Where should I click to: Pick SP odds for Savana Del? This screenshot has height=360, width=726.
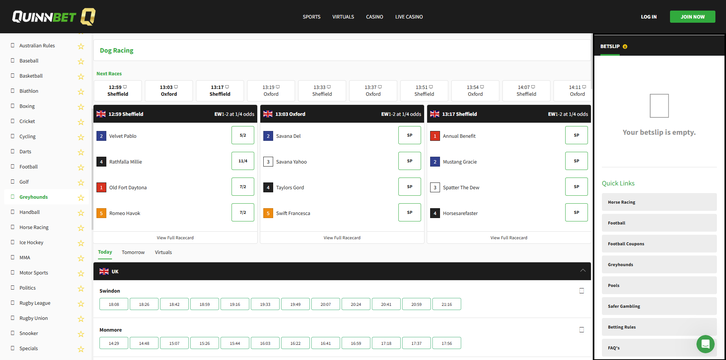click(x=410, y=136)
